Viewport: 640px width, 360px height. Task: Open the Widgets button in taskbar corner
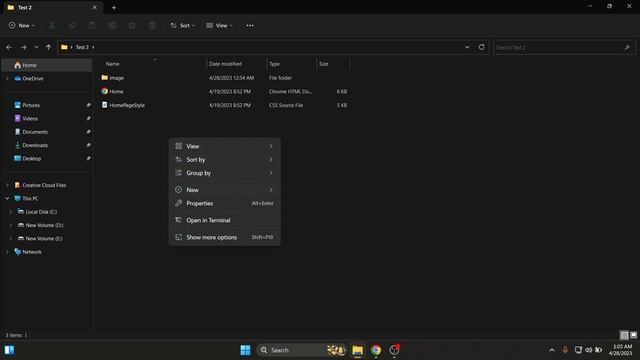pos(9,350)
